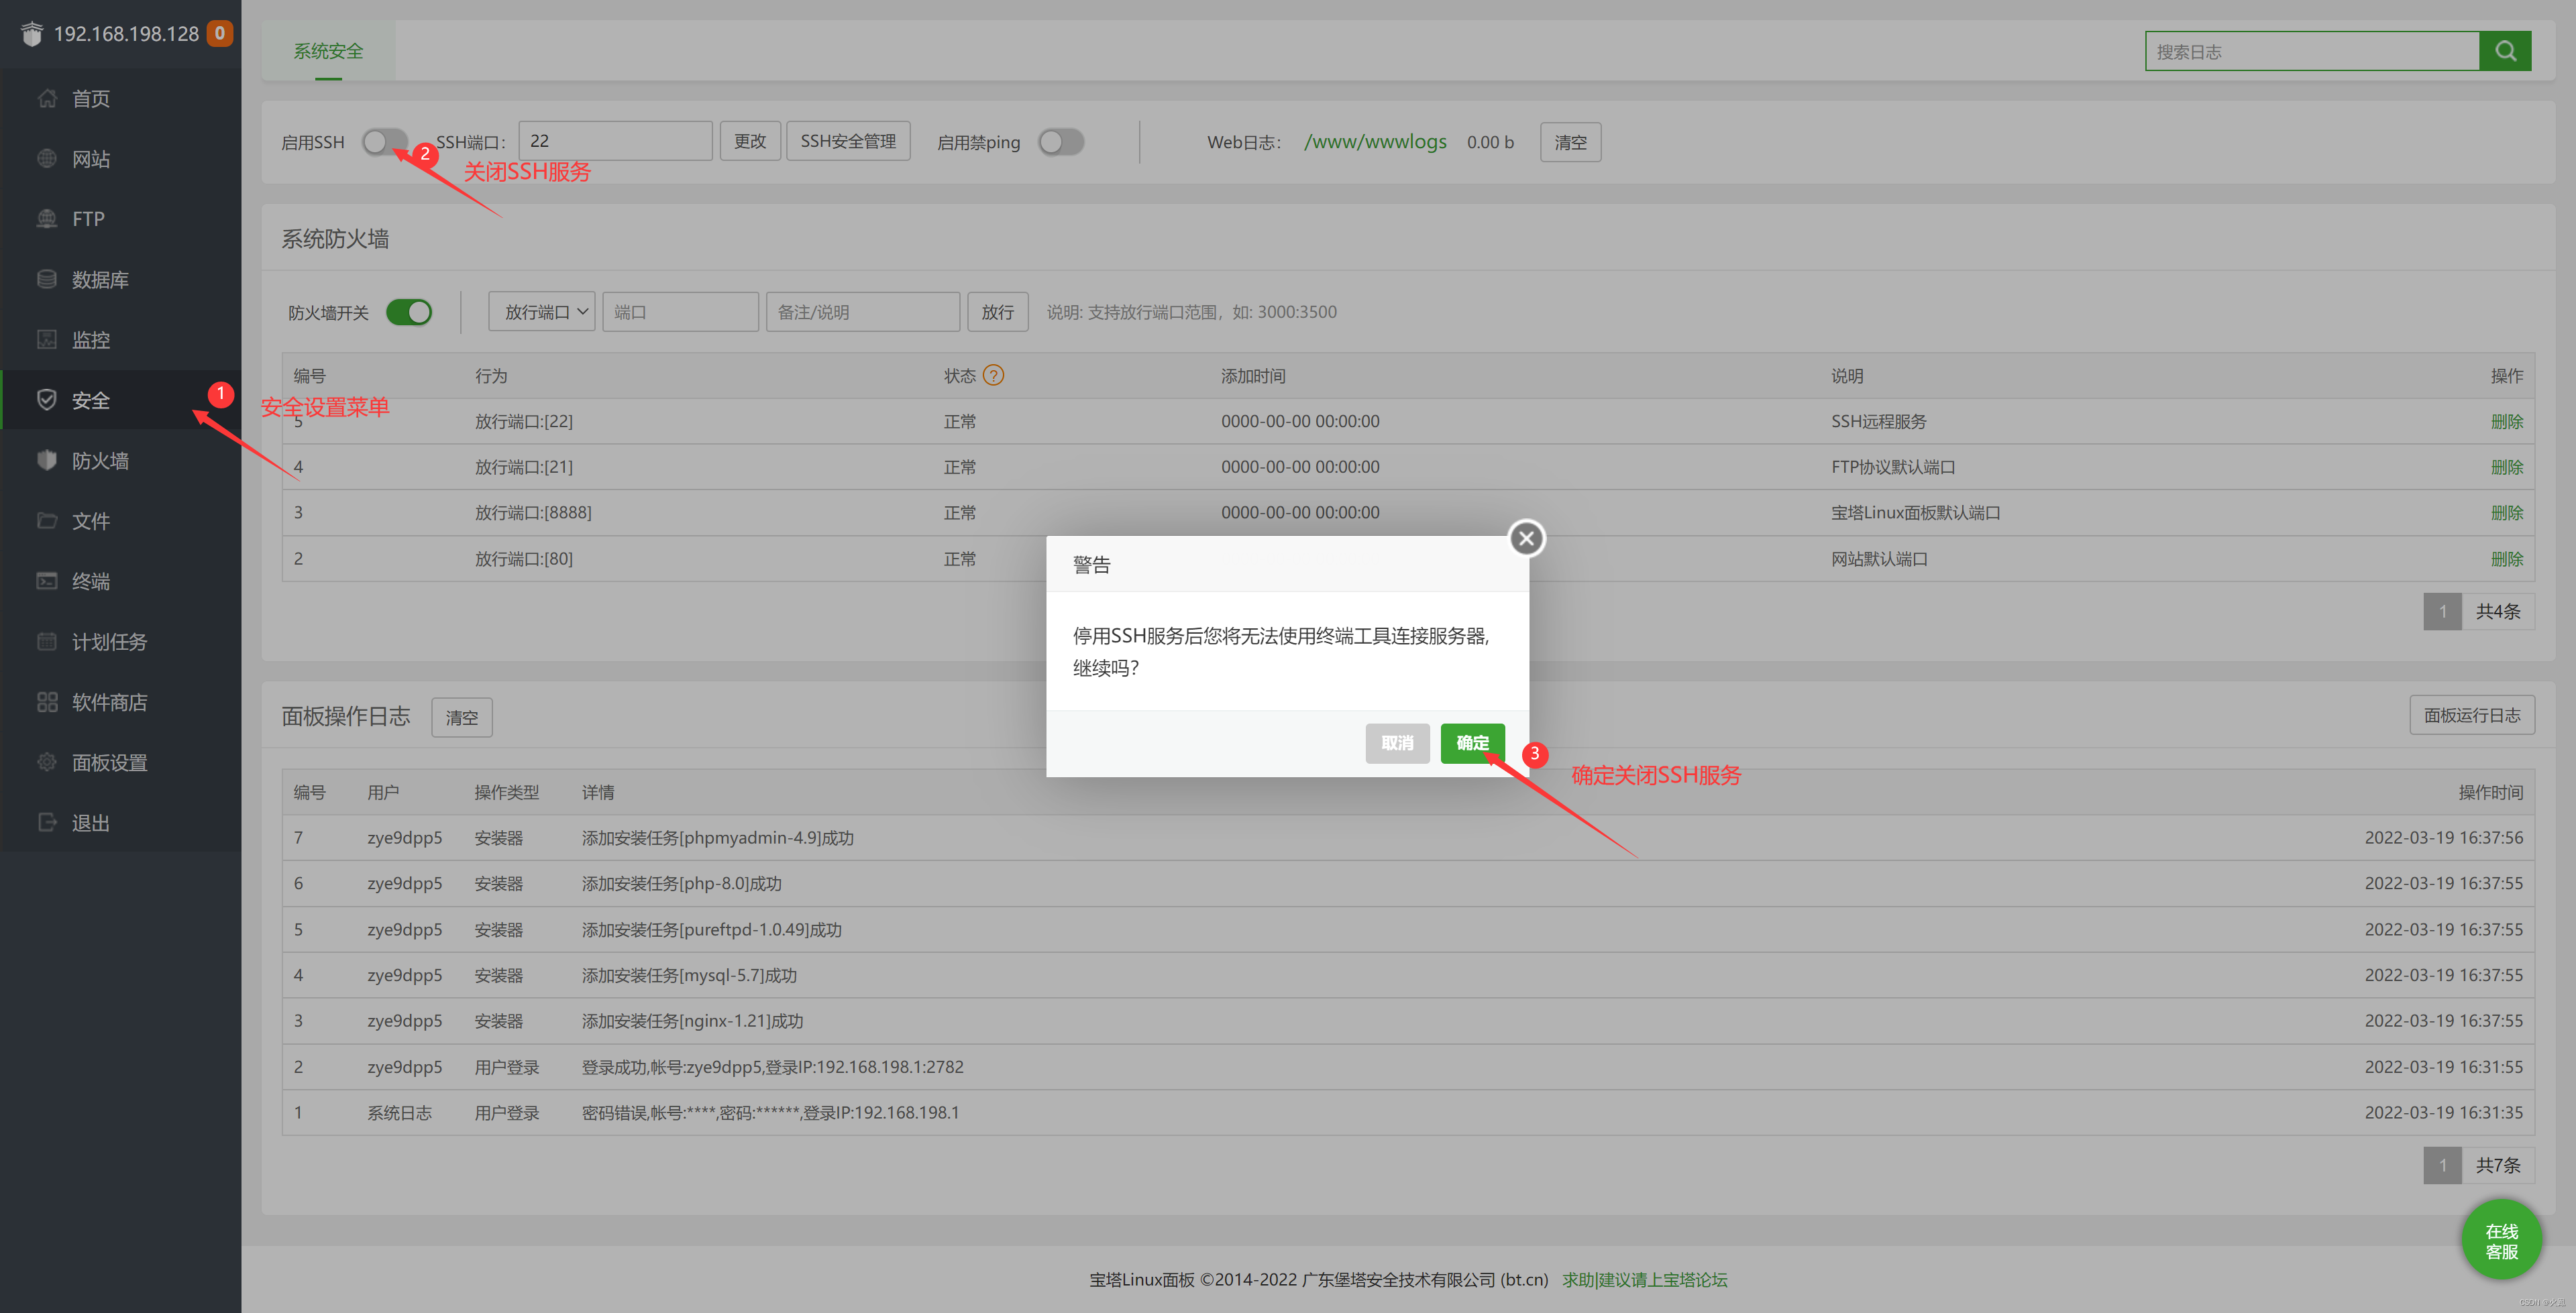Image resolution: width=2576 pixels, height=1313 pixels.
Task: Click 清空 beside 面板操作日志
Action: pyautogui.click(x=462, y=717)
